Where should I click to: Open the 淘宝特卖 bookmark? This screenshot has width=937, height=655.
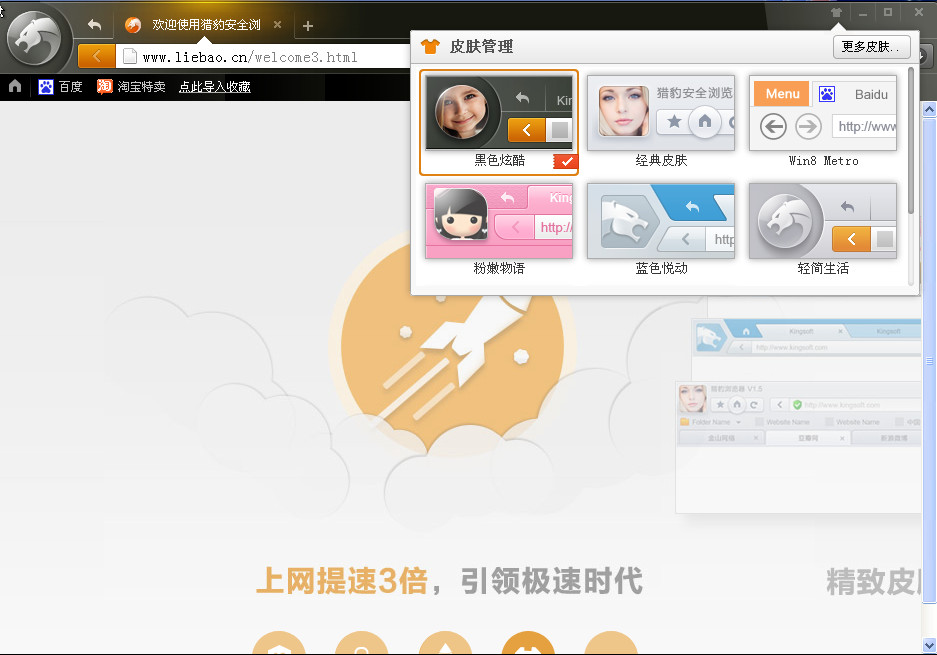(141, 87)
